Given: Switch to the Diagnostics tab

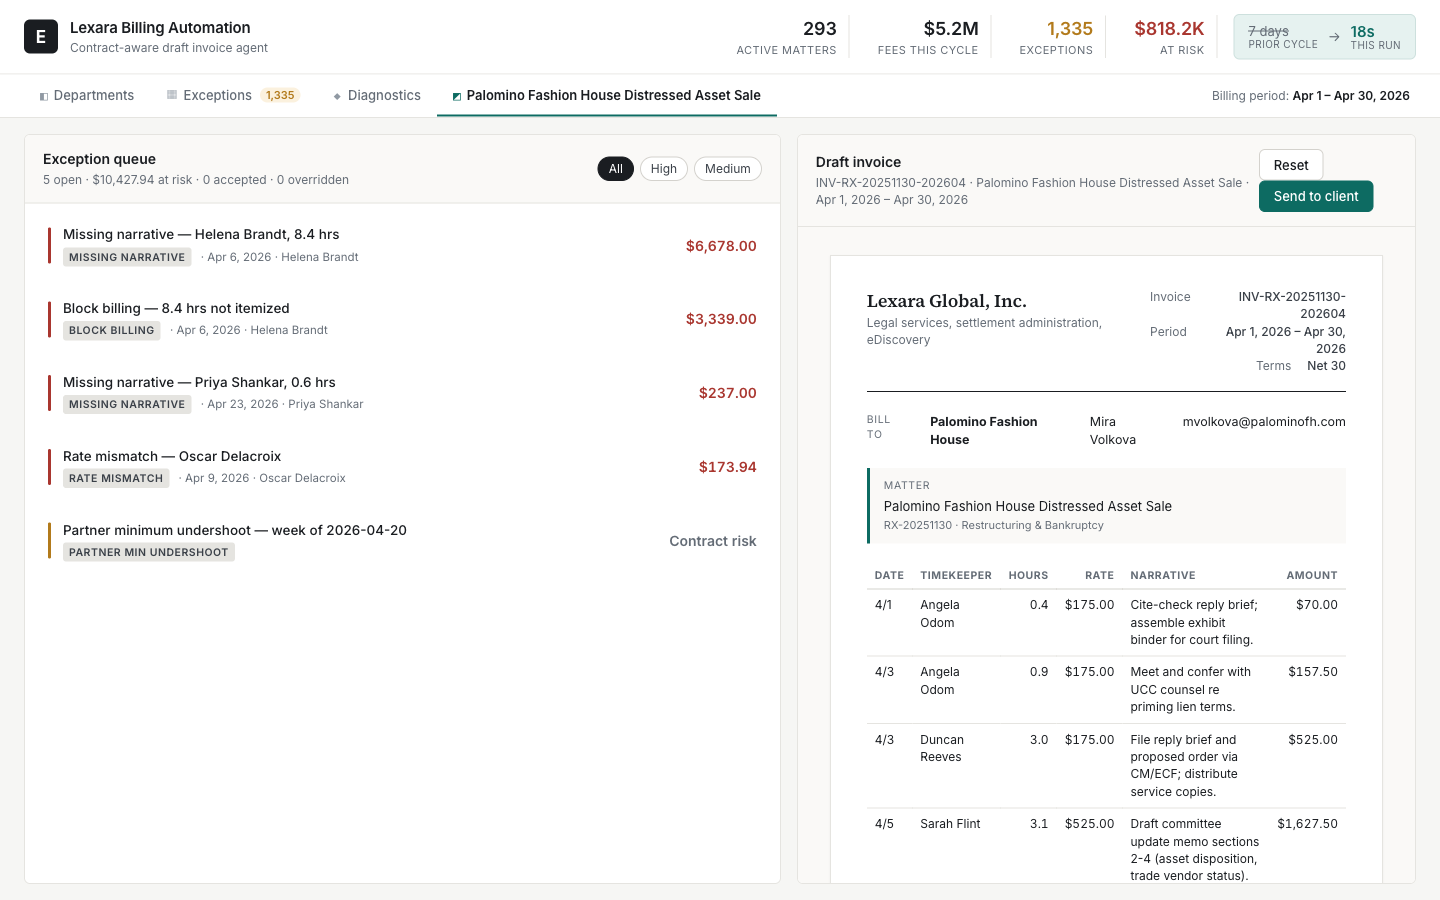Looking at the screenshot, I should (x=377, y=95).
